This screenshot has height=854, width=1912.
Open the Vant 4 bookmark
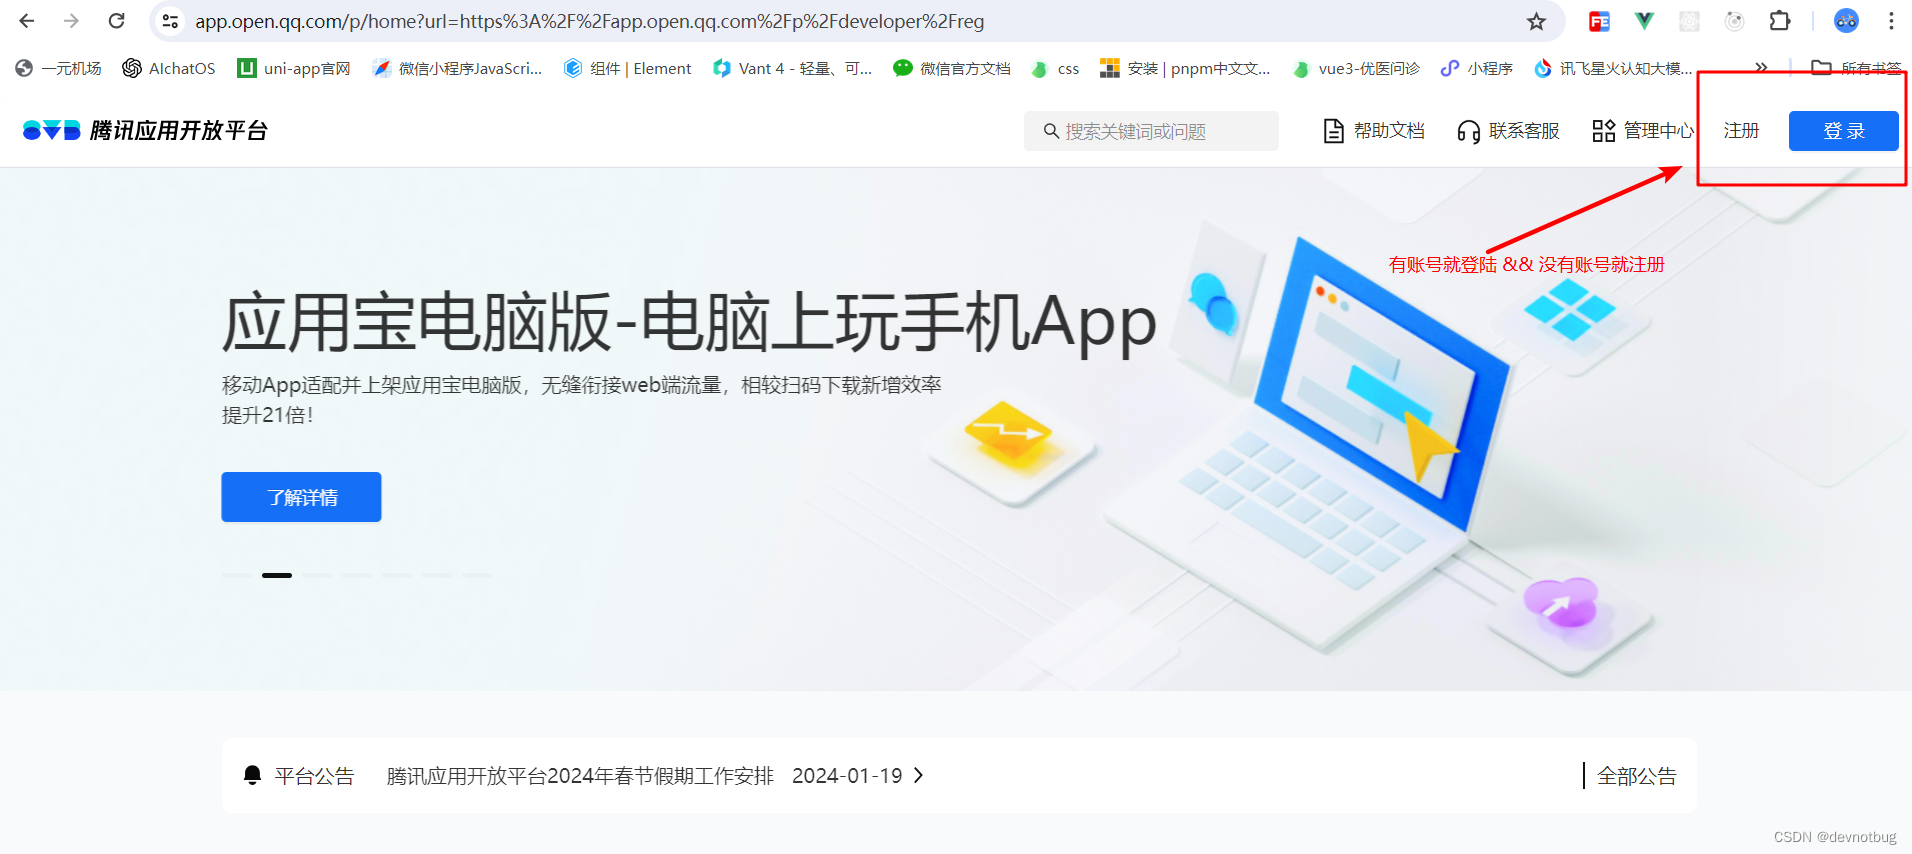(792, 68)
